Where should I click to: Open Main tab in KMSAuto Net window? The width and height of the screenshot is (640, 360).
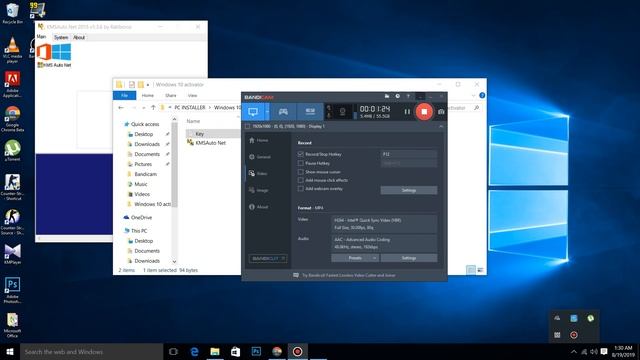[41, 37]
